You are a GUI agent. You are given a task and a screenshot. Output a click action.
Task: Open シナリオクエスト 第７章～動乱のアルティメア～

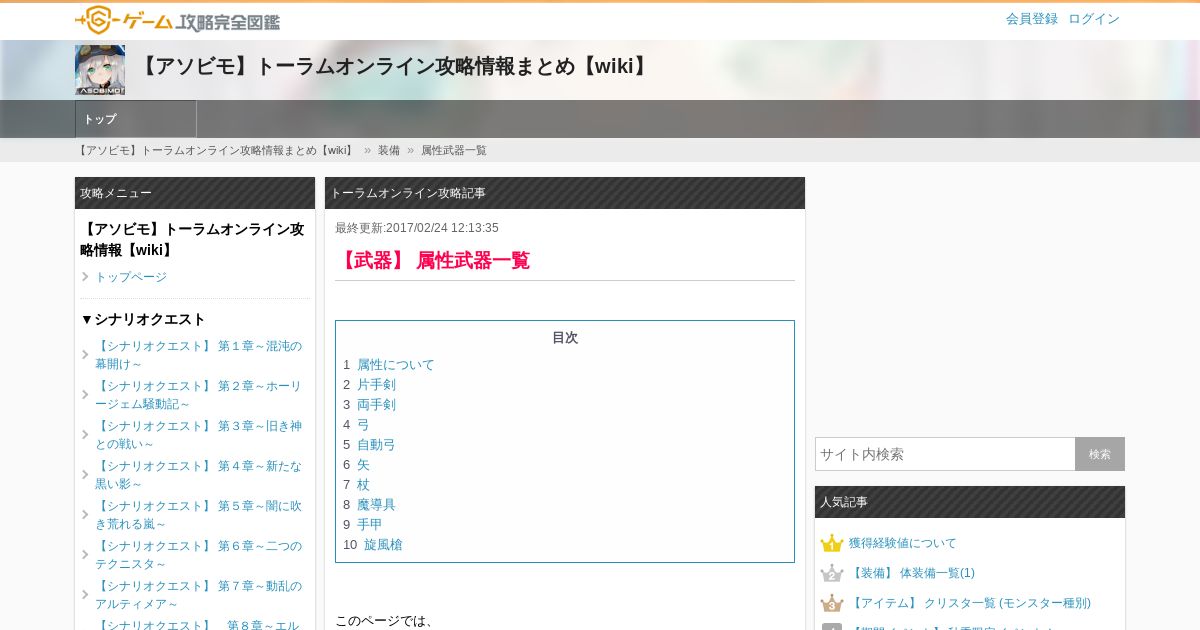[198, 595]
